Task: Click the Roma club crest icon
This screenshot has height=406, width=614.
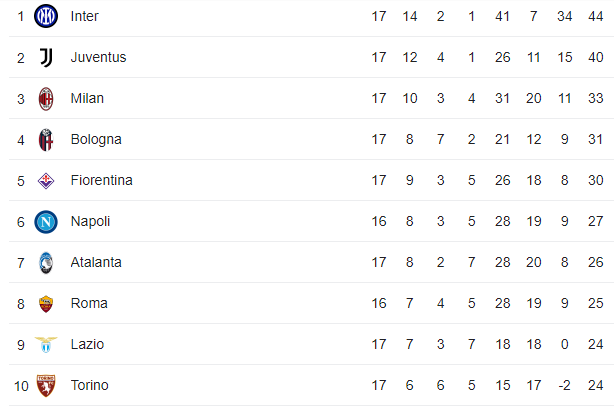Action: 46,304
